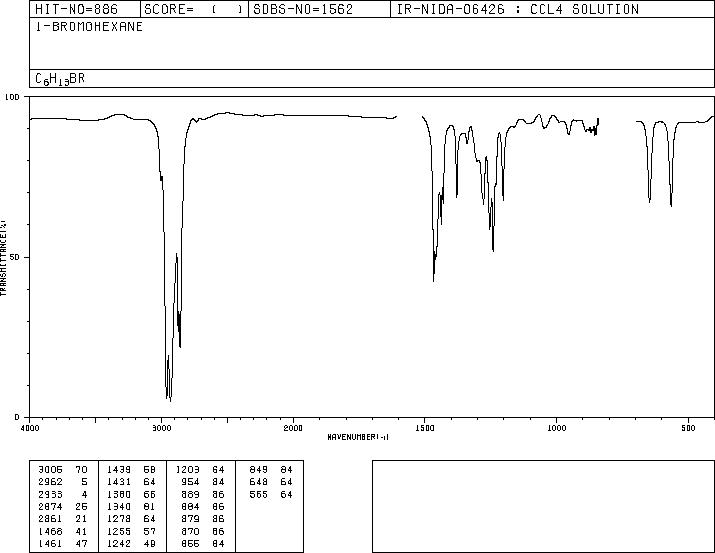This screenshot has width=715, height=553.
Task: Select peak table entry 1255
Action: (119, 531)
